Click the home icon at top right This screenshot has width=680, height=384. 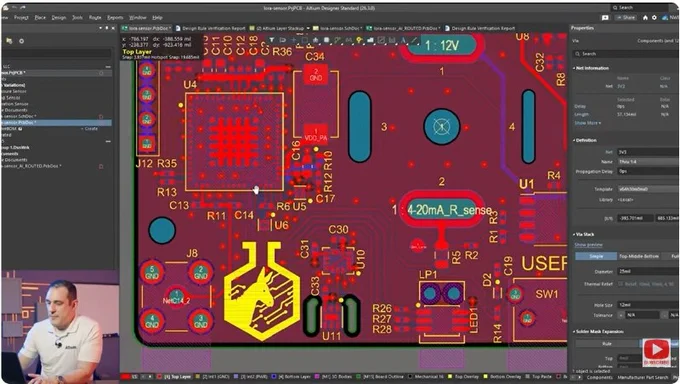[x=645, y=18]
